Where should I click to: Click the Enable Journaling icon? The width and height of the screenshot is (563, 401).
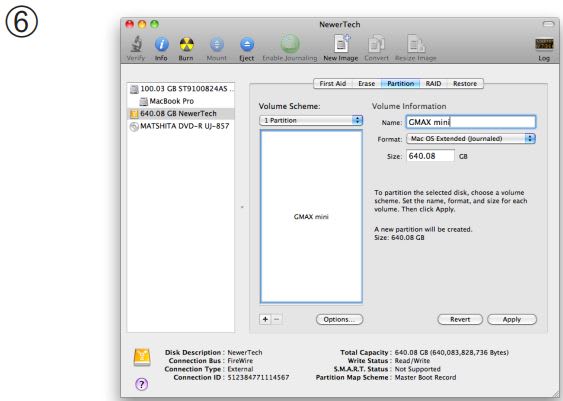(x=290, y=44)
